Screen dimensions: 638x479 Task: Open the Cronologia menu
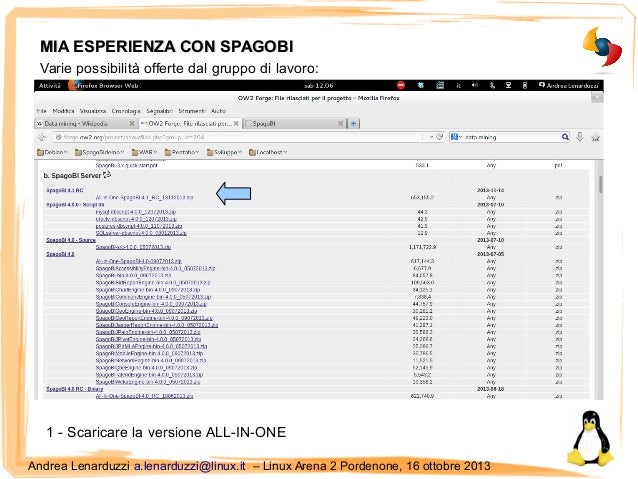pos(126,111)
